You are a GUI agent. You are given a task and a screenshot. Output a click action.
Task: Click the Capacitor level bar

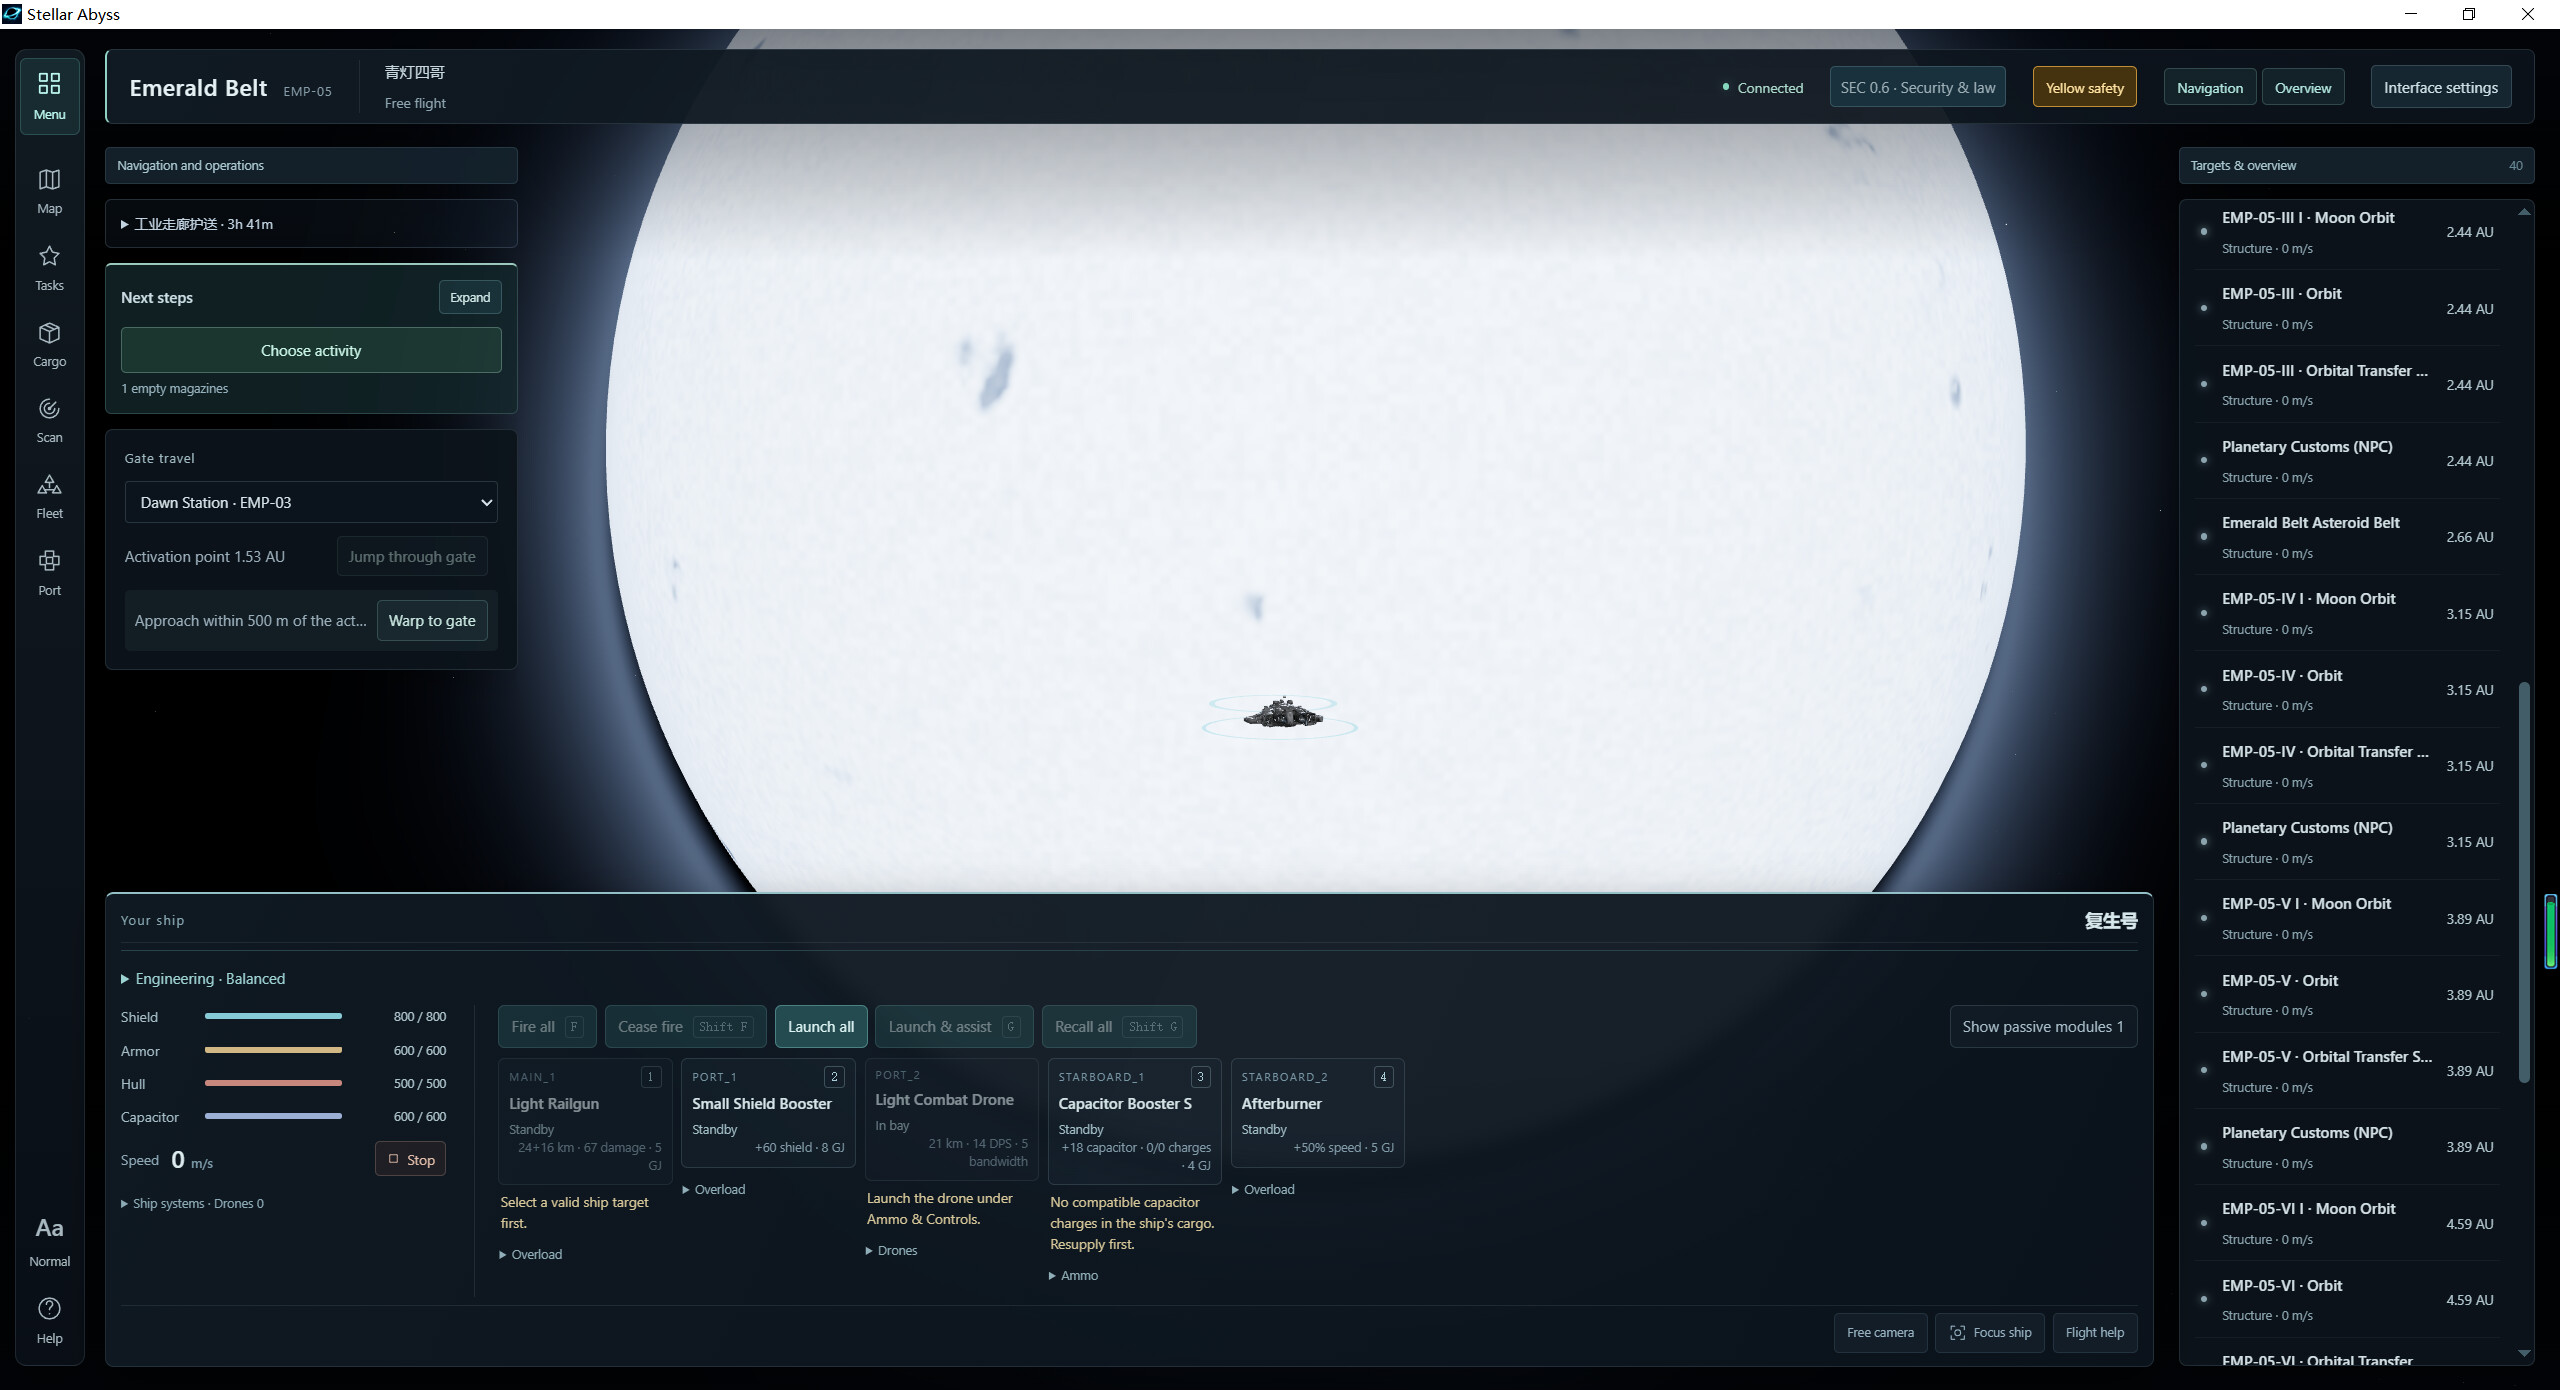click(x=273, y=1117)
